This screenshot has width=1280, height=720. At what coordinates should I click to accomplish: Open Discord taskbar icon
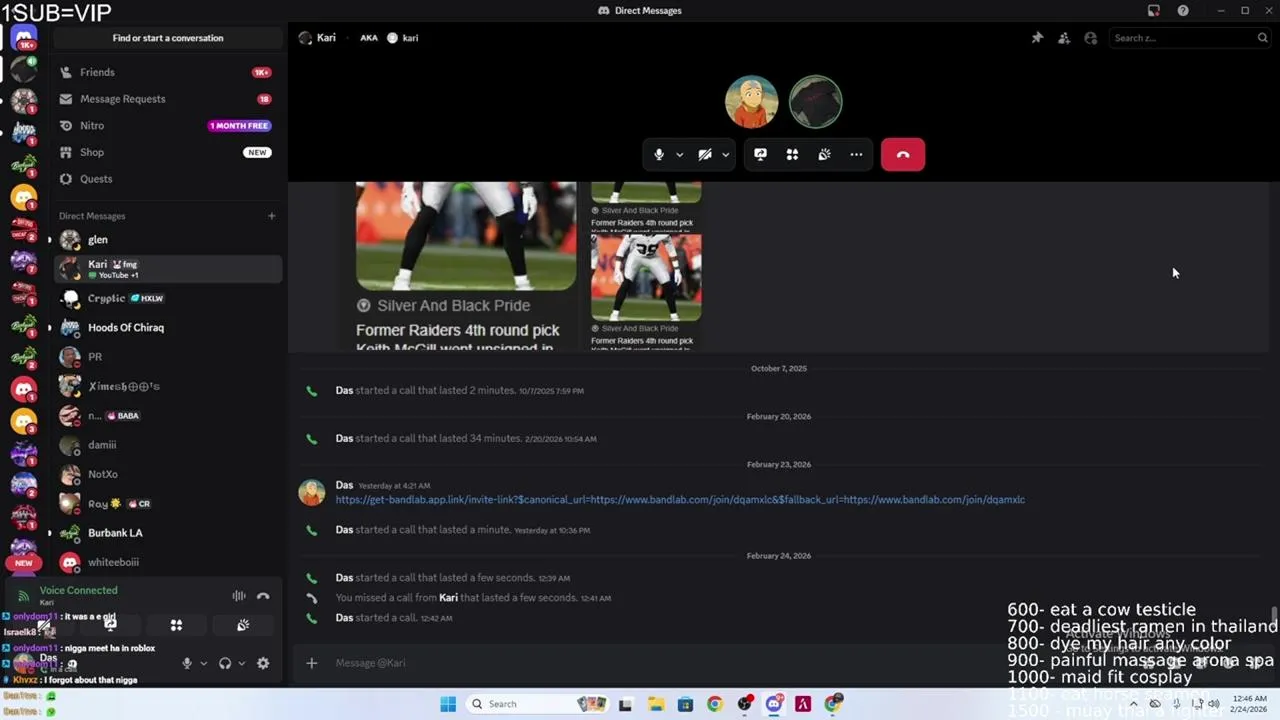(x=774, y=704)
